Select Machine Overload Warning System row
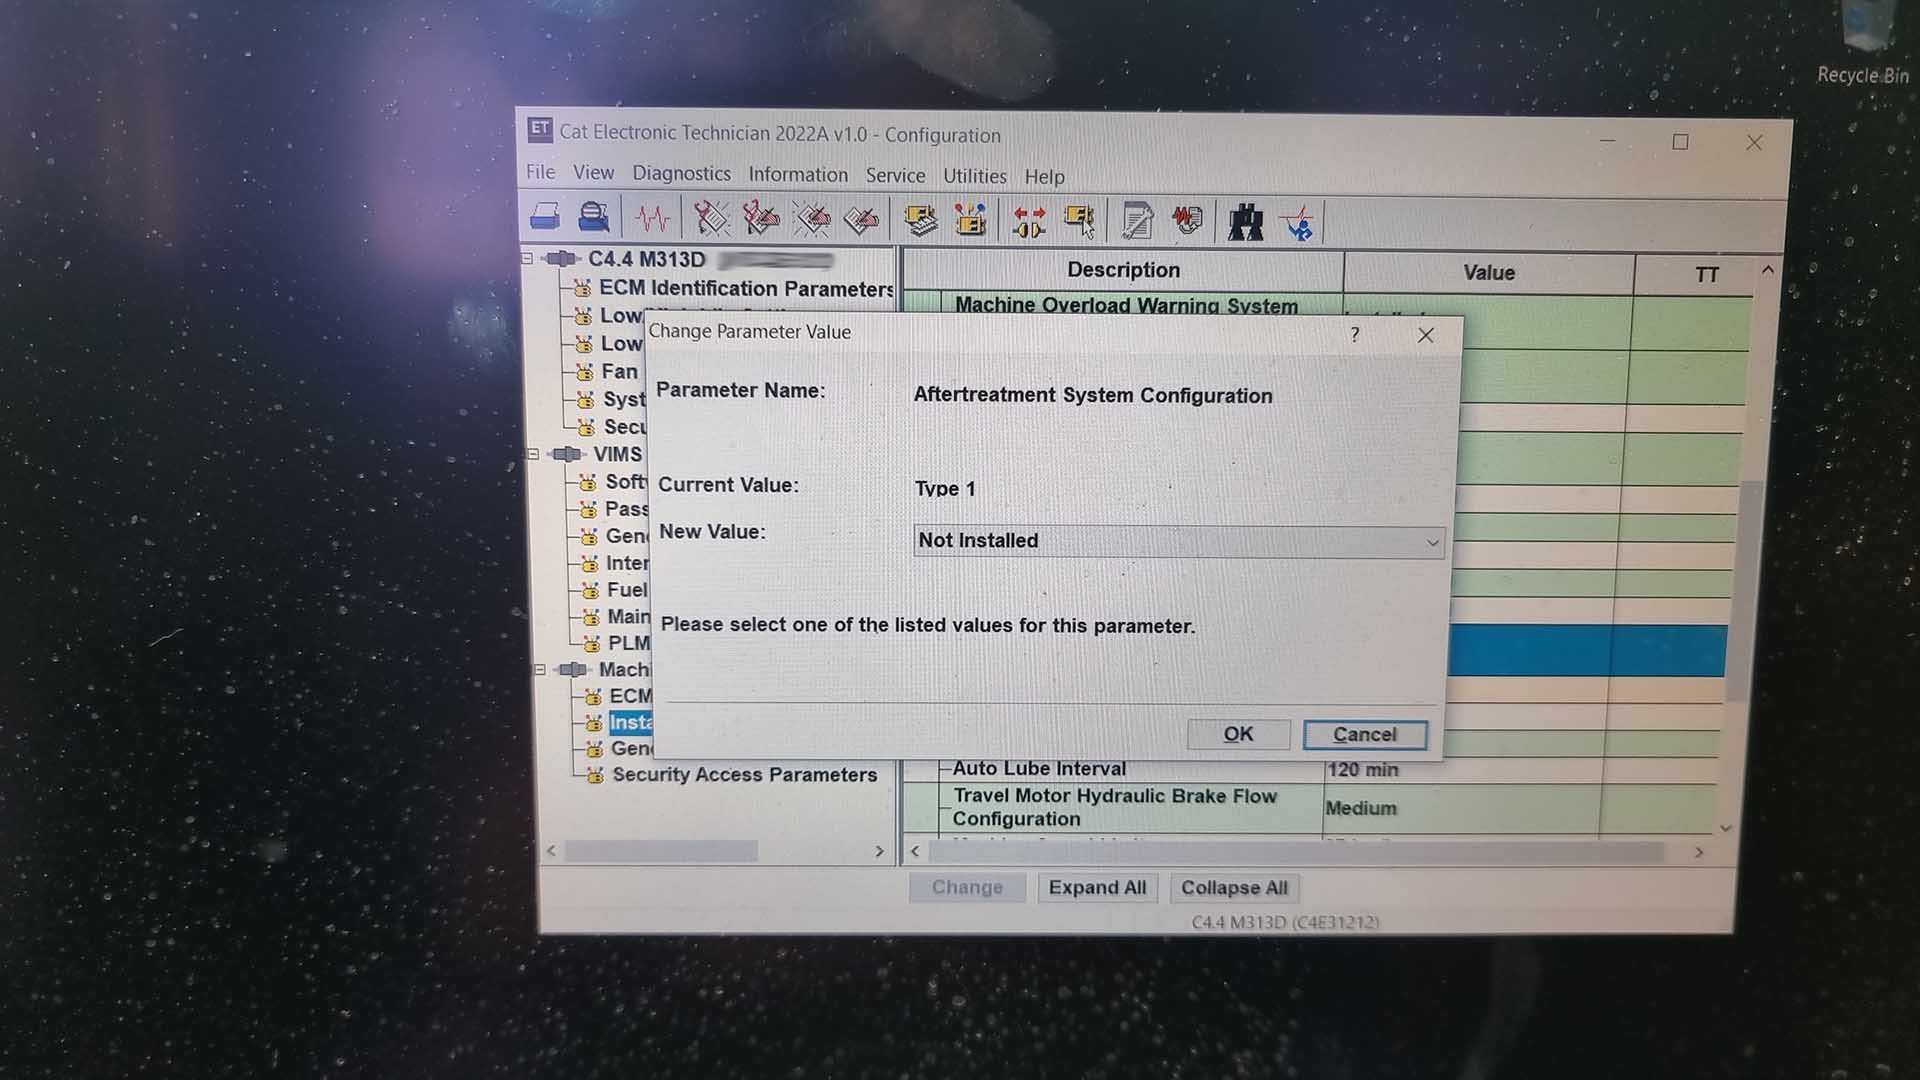The width and height of the screenshot is (1920, 1080). pos(1126,306)
